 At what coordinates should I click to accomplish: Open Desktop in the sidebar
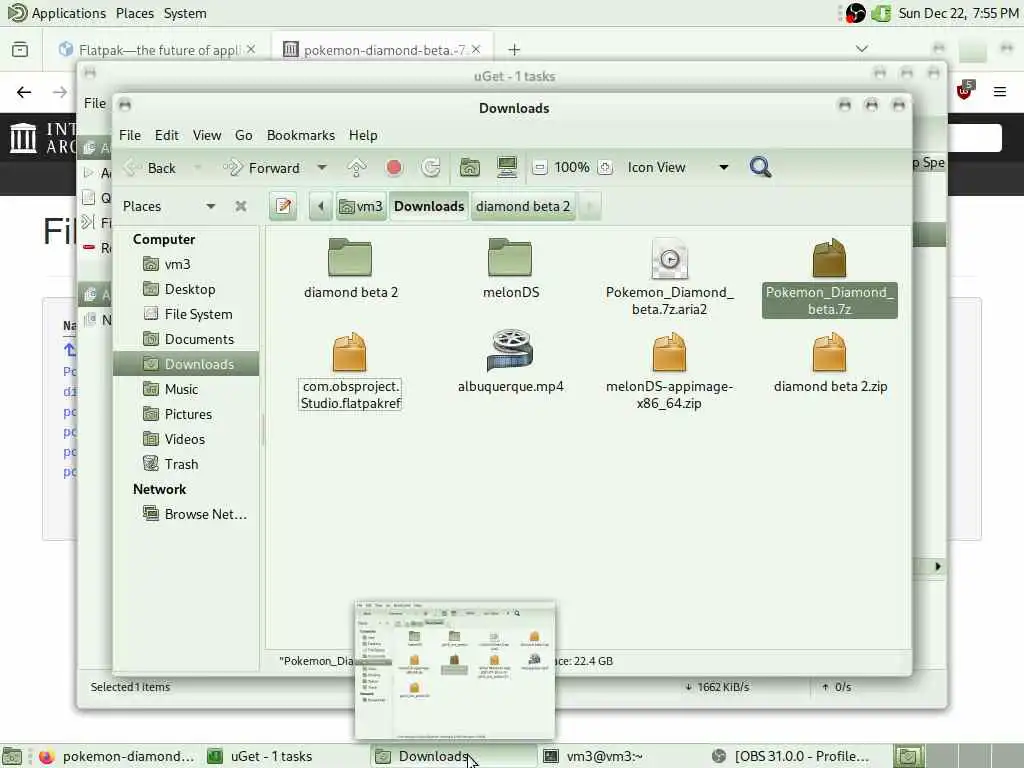tap(189, 289)
